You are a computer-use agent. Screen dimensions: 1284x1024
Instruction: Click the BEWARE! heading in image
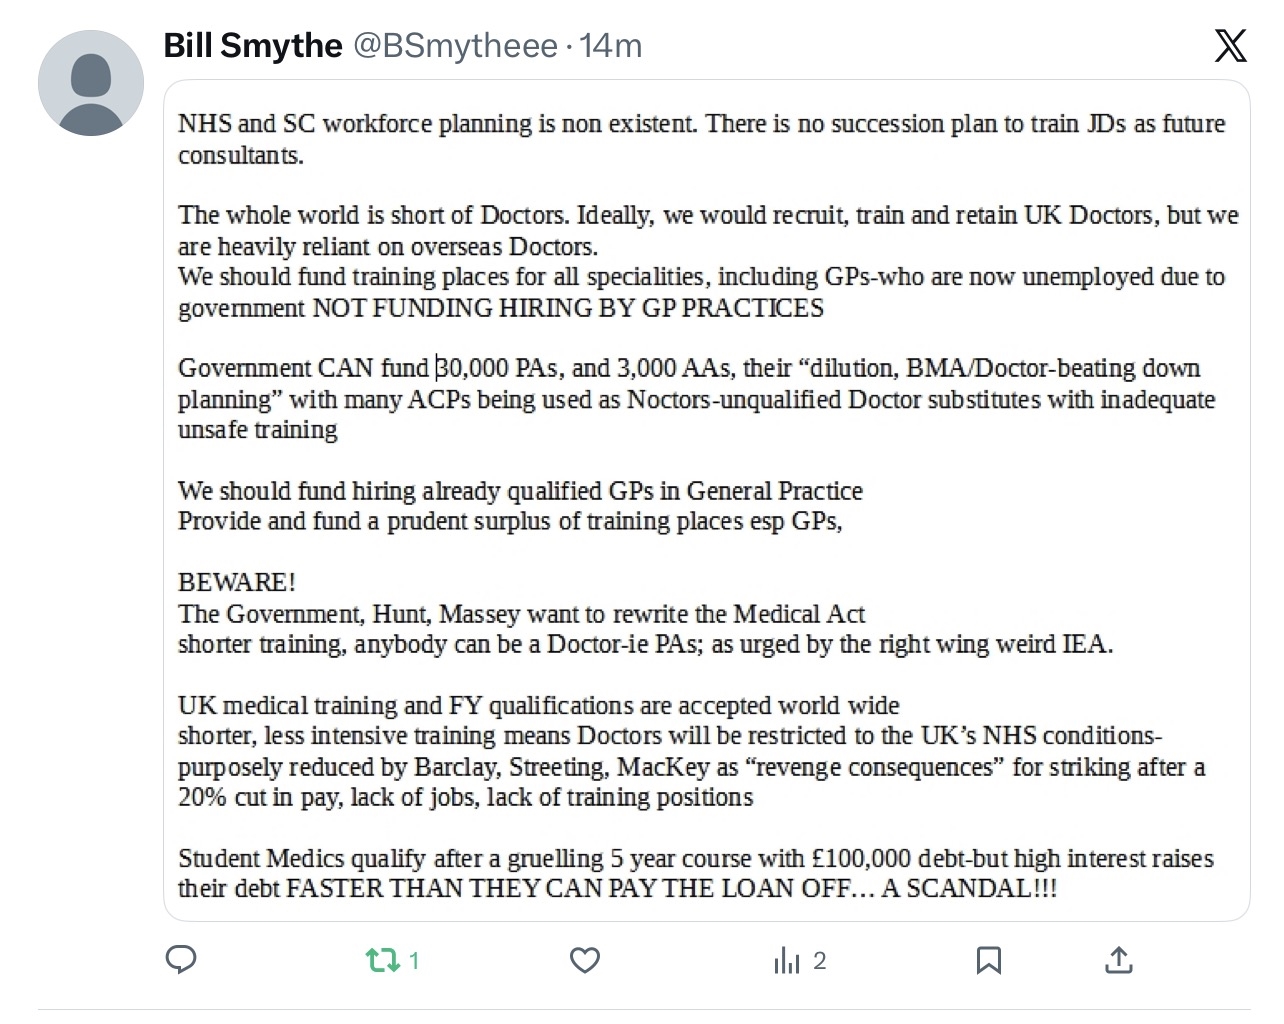click(x=237, y=582)
